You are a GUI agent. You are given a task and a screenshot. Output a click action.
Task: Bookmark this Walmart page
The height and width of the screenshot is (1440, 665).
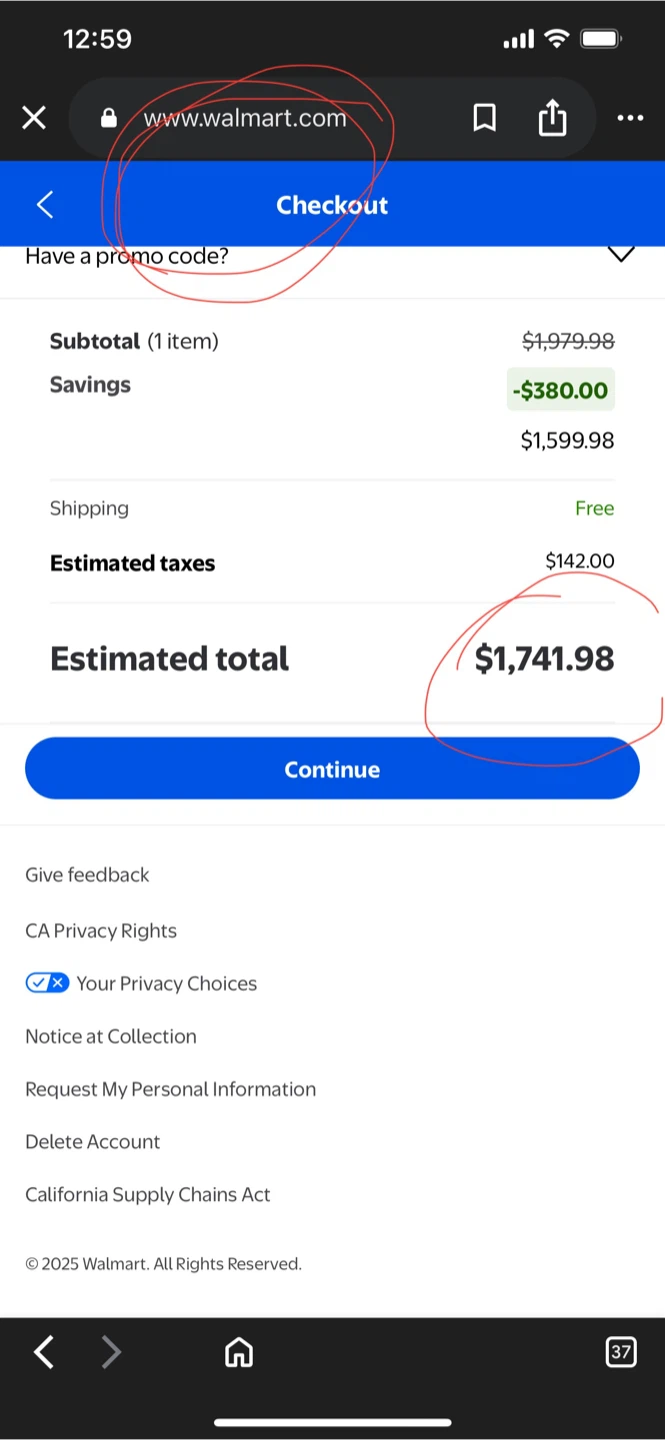coord(485,119)
